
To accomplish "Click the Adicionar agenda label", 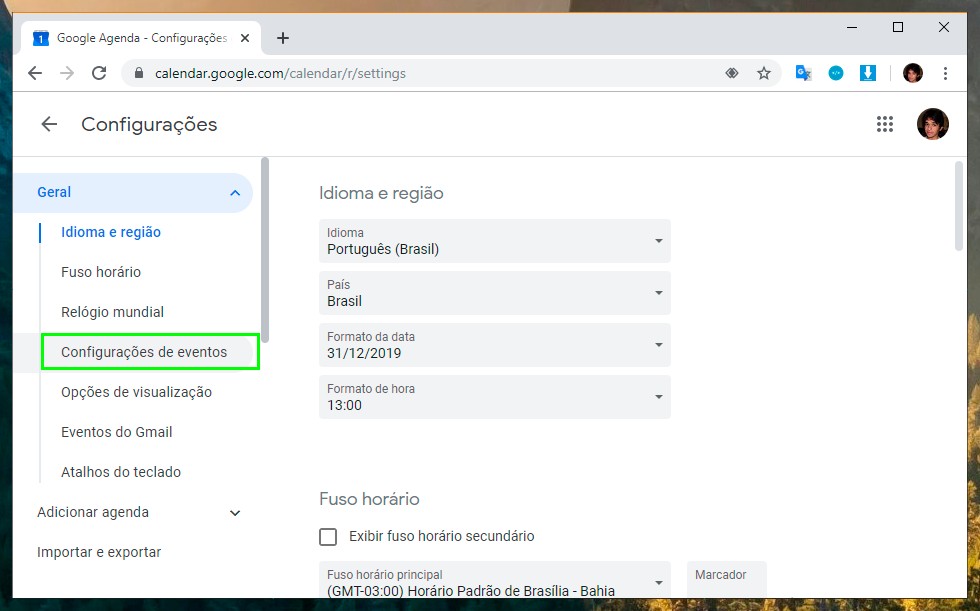I will [x=92, y=512].
